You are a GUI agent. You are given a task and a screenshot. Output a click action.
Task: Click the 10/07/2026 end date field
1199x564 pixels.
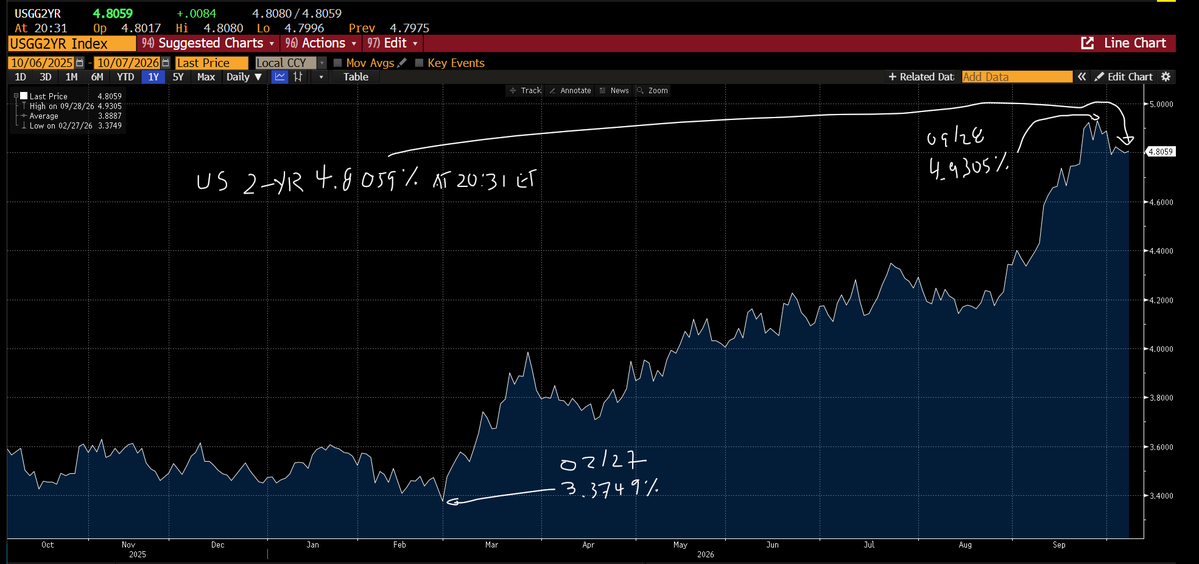click(x=127, y=63)
